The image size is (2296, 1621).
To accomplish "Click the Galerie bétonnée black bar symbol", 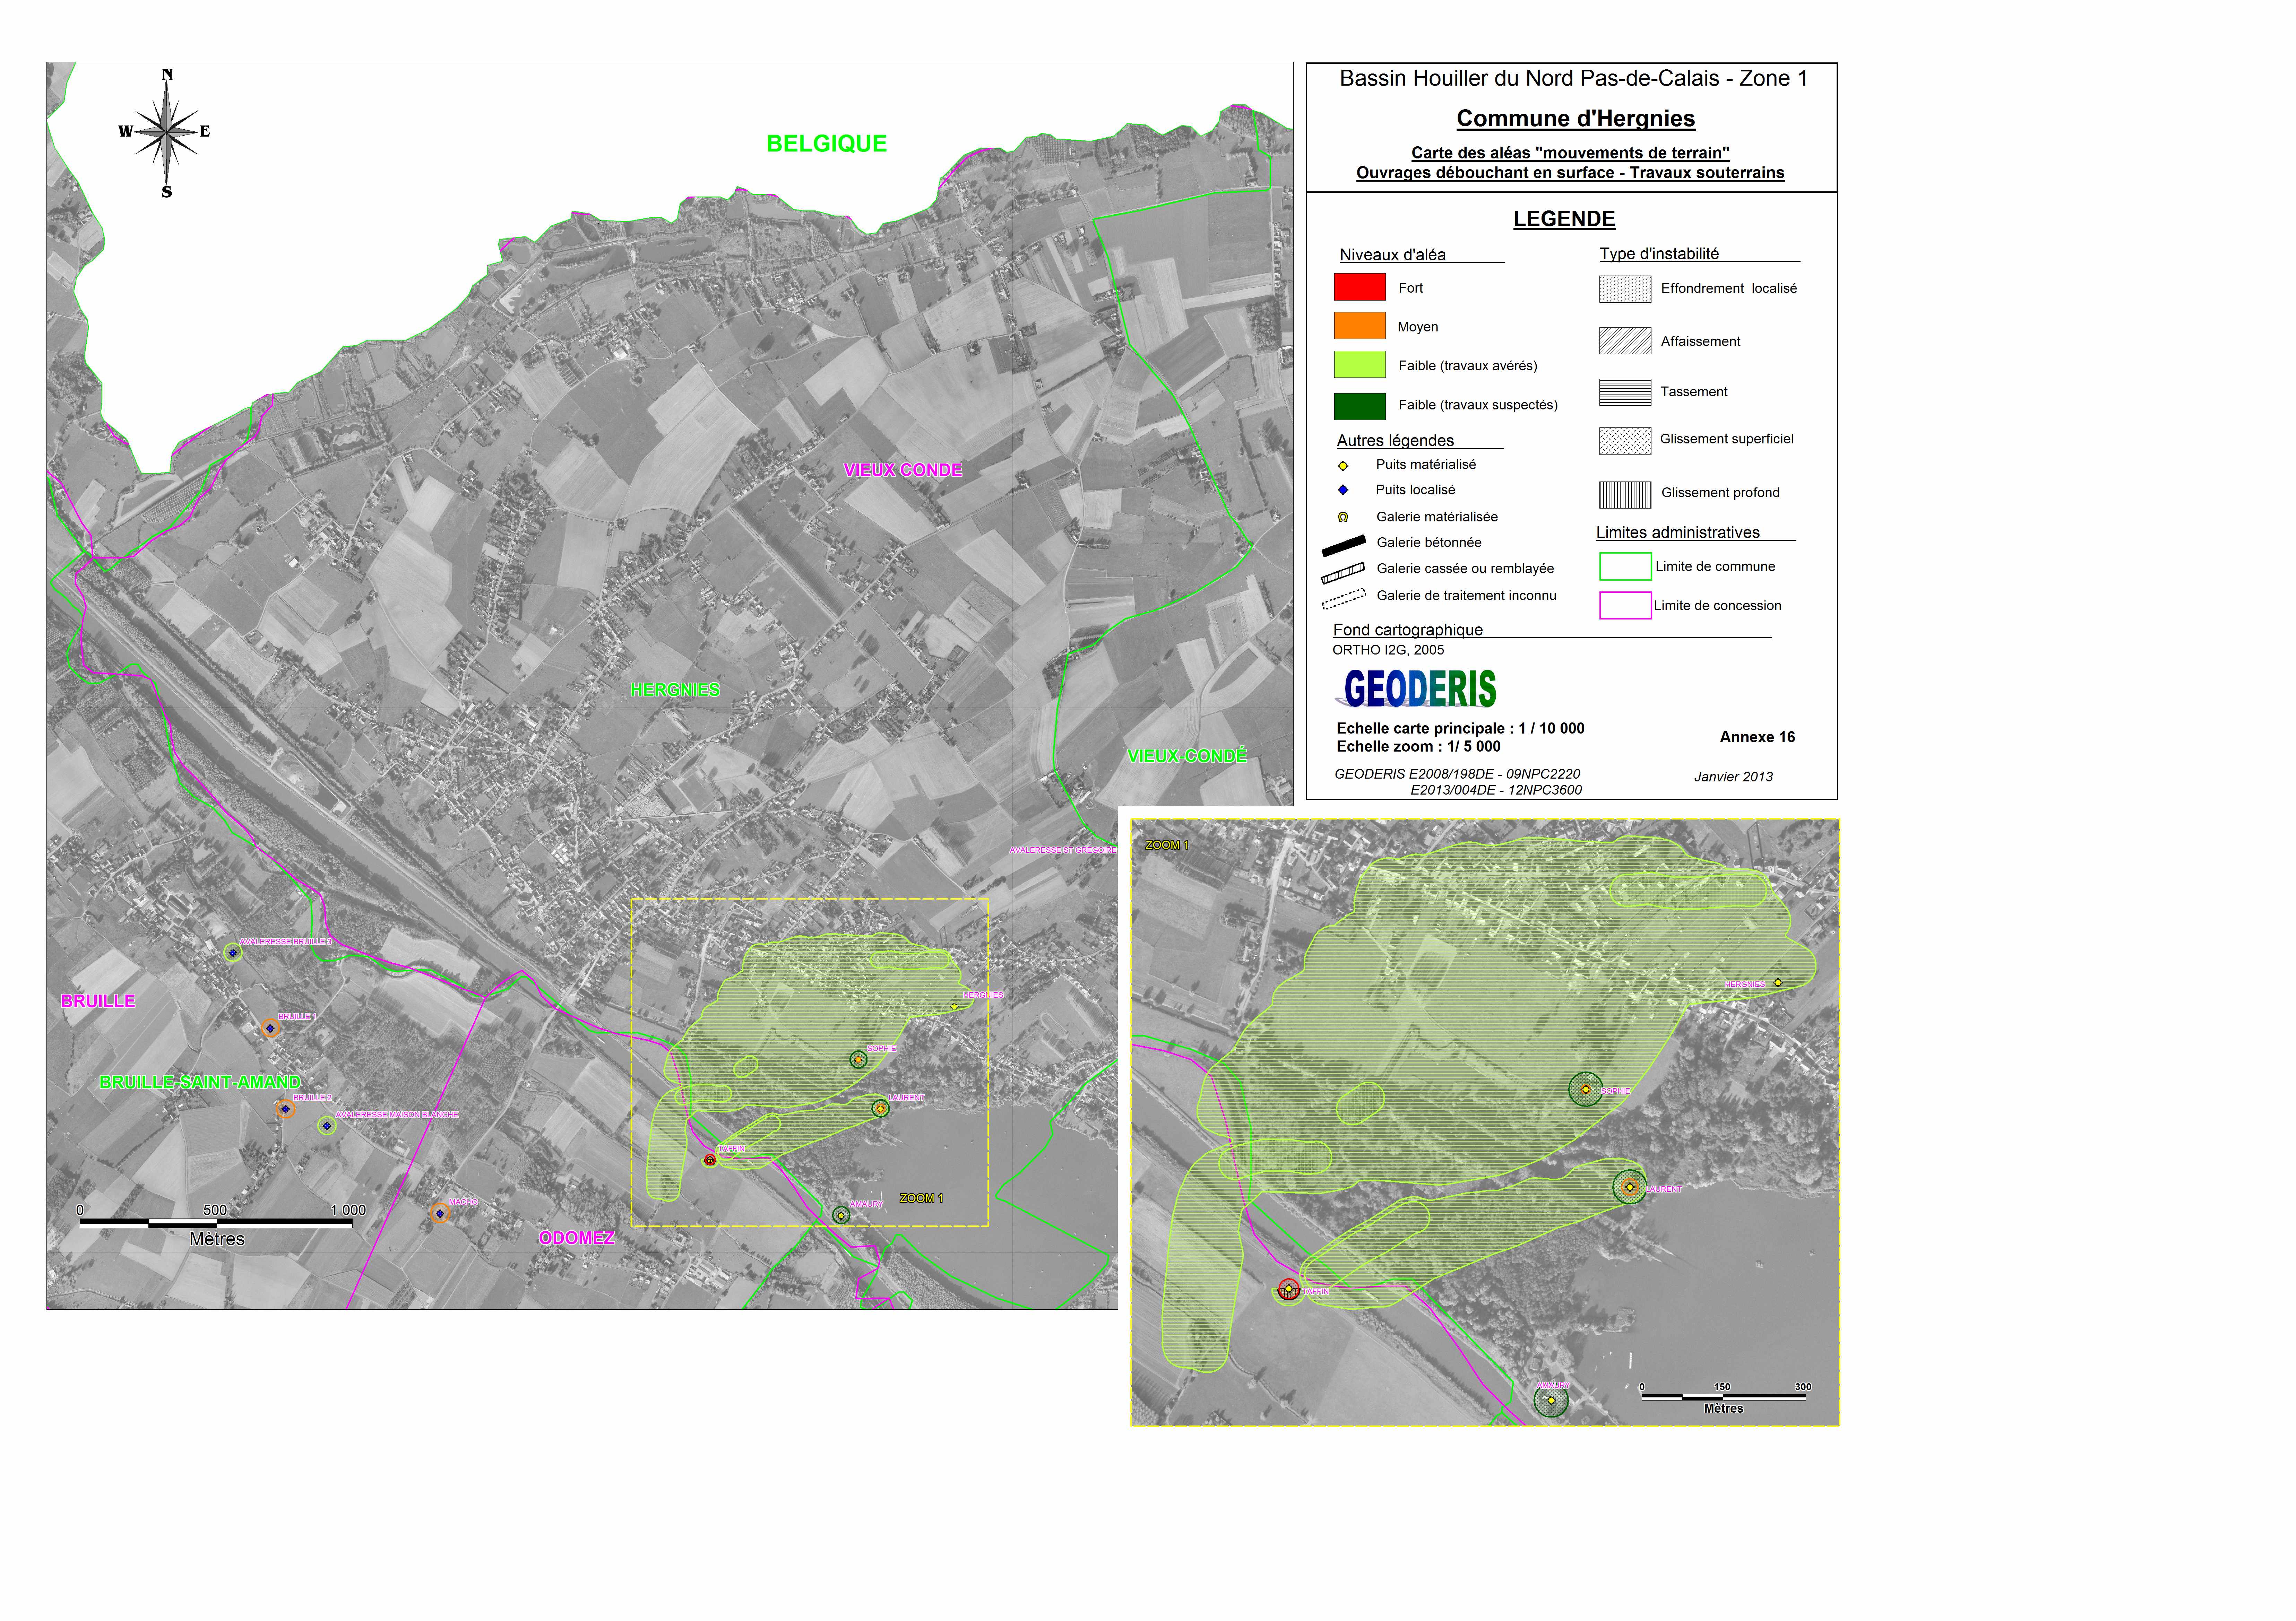I will pos(1344,546).
